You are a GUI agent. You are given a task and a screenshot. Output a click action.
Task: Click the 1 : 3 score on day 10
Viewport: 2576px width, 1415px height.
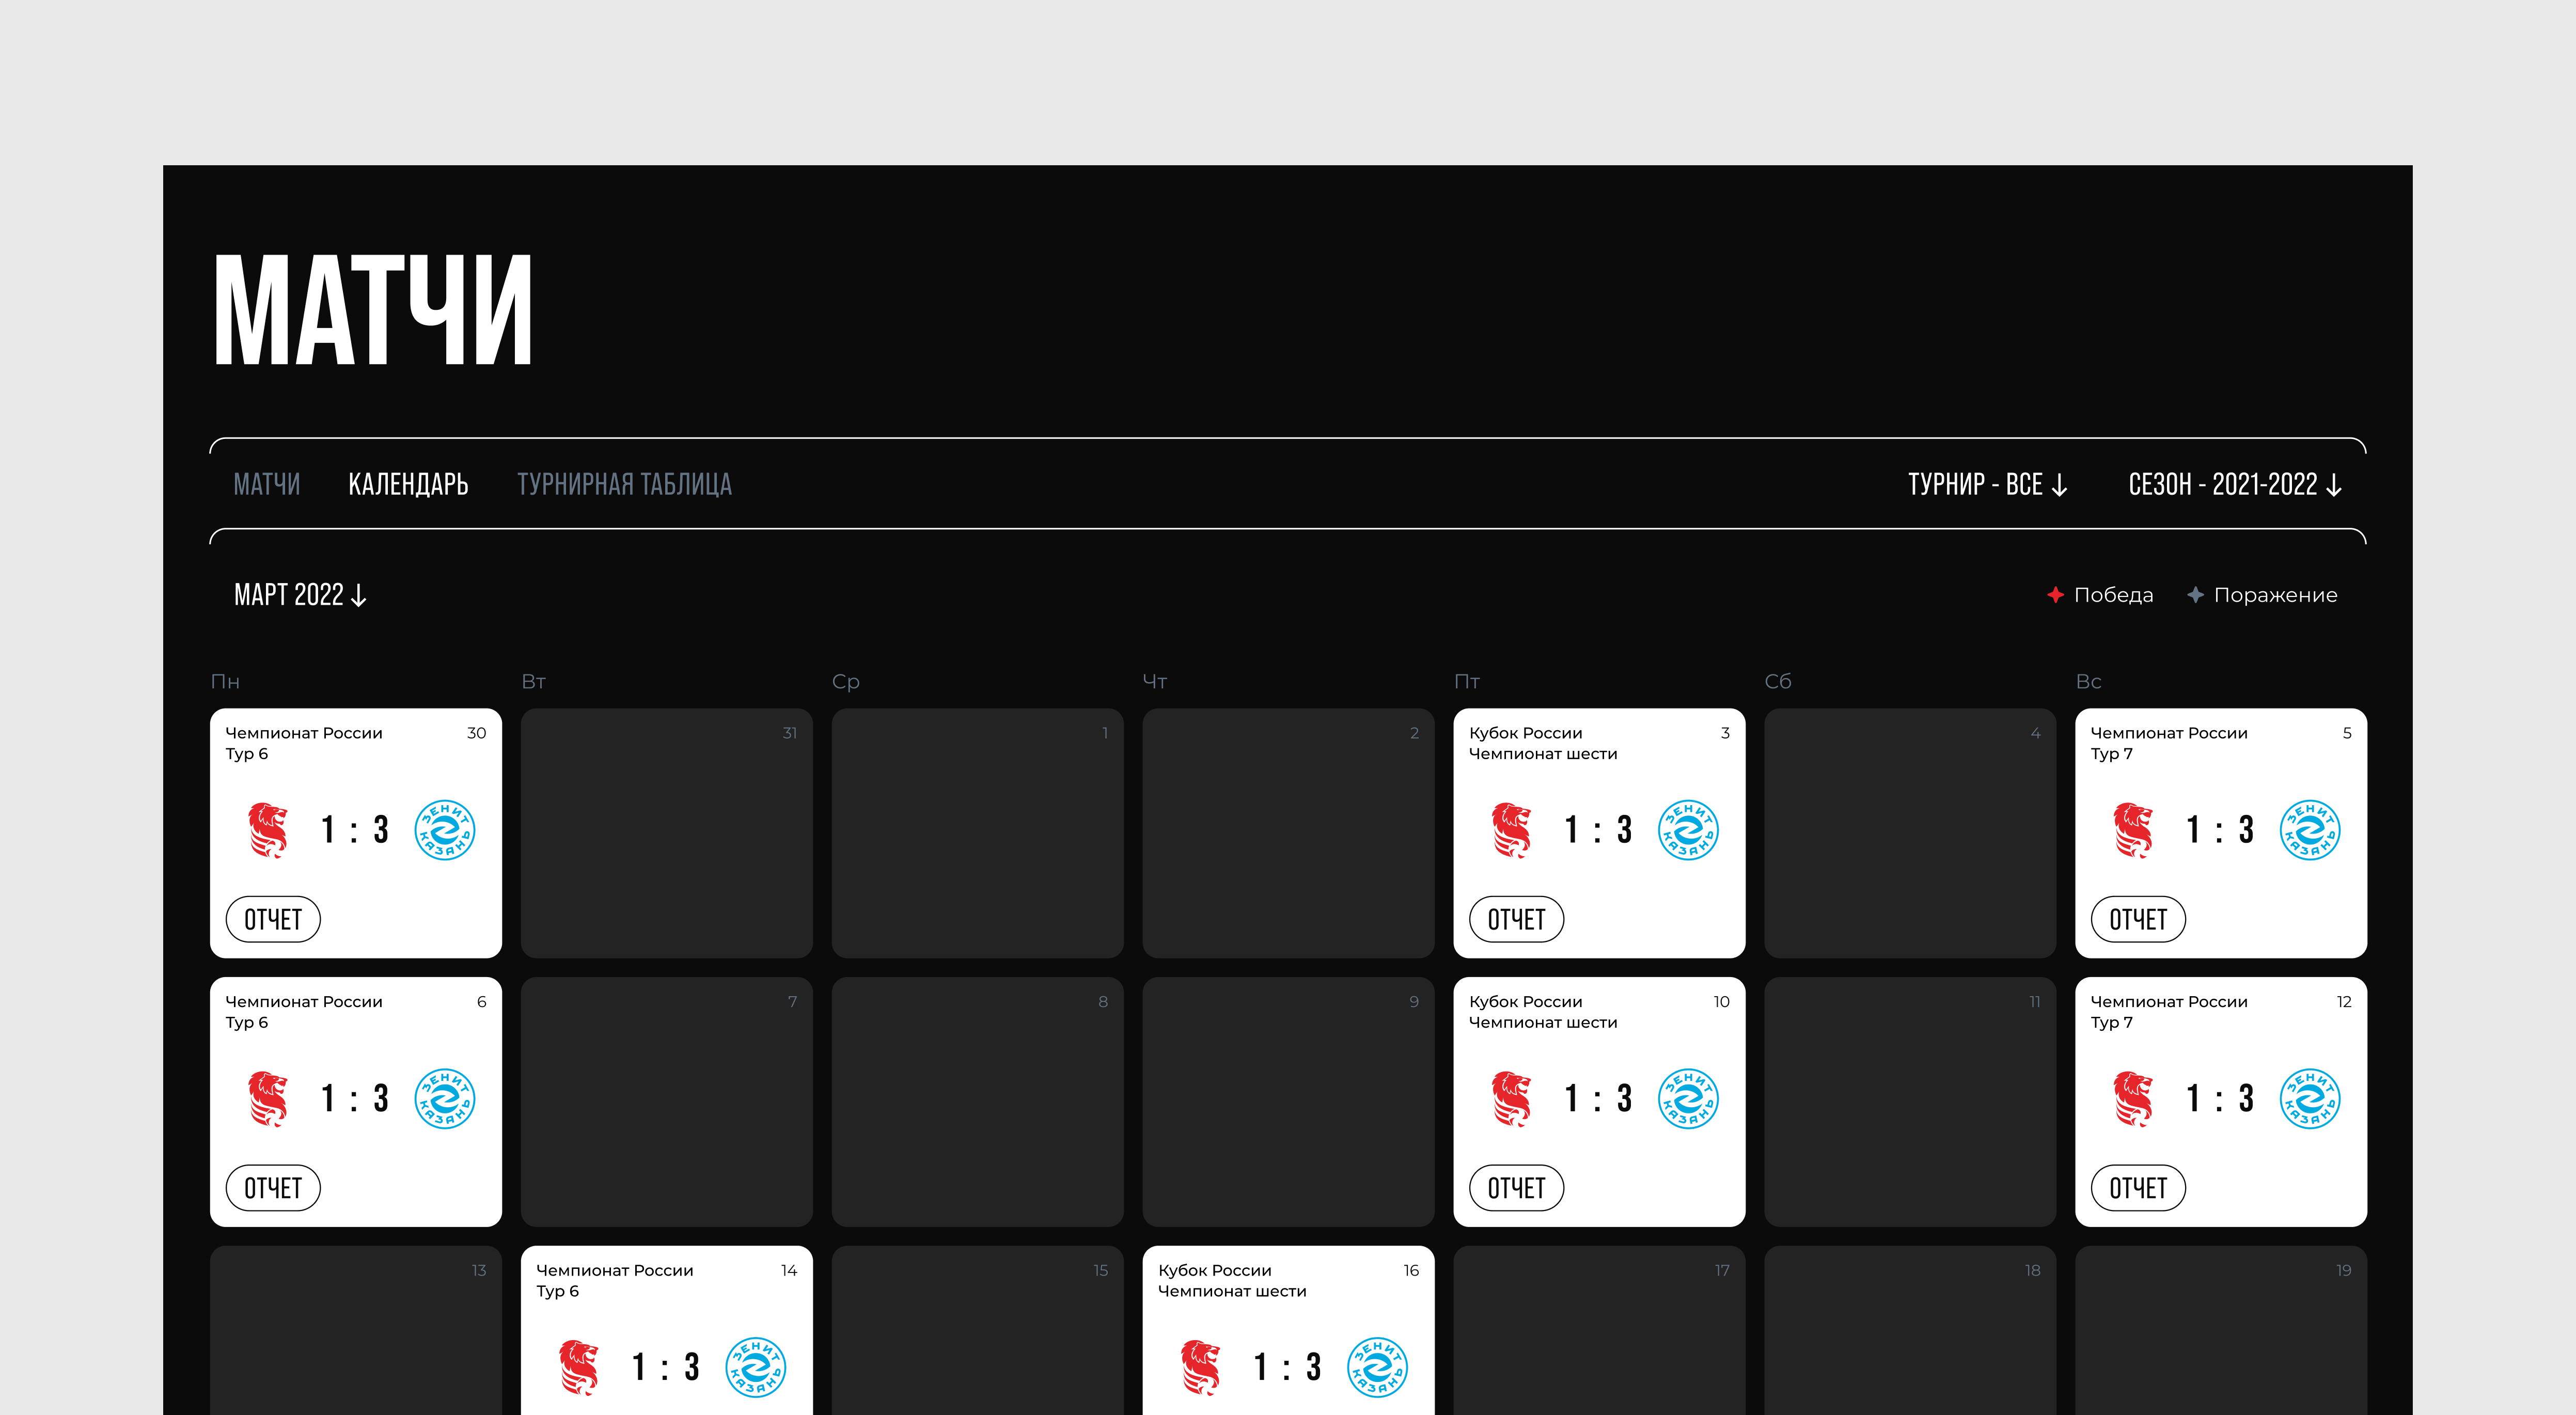(x=1598, y=1099)
